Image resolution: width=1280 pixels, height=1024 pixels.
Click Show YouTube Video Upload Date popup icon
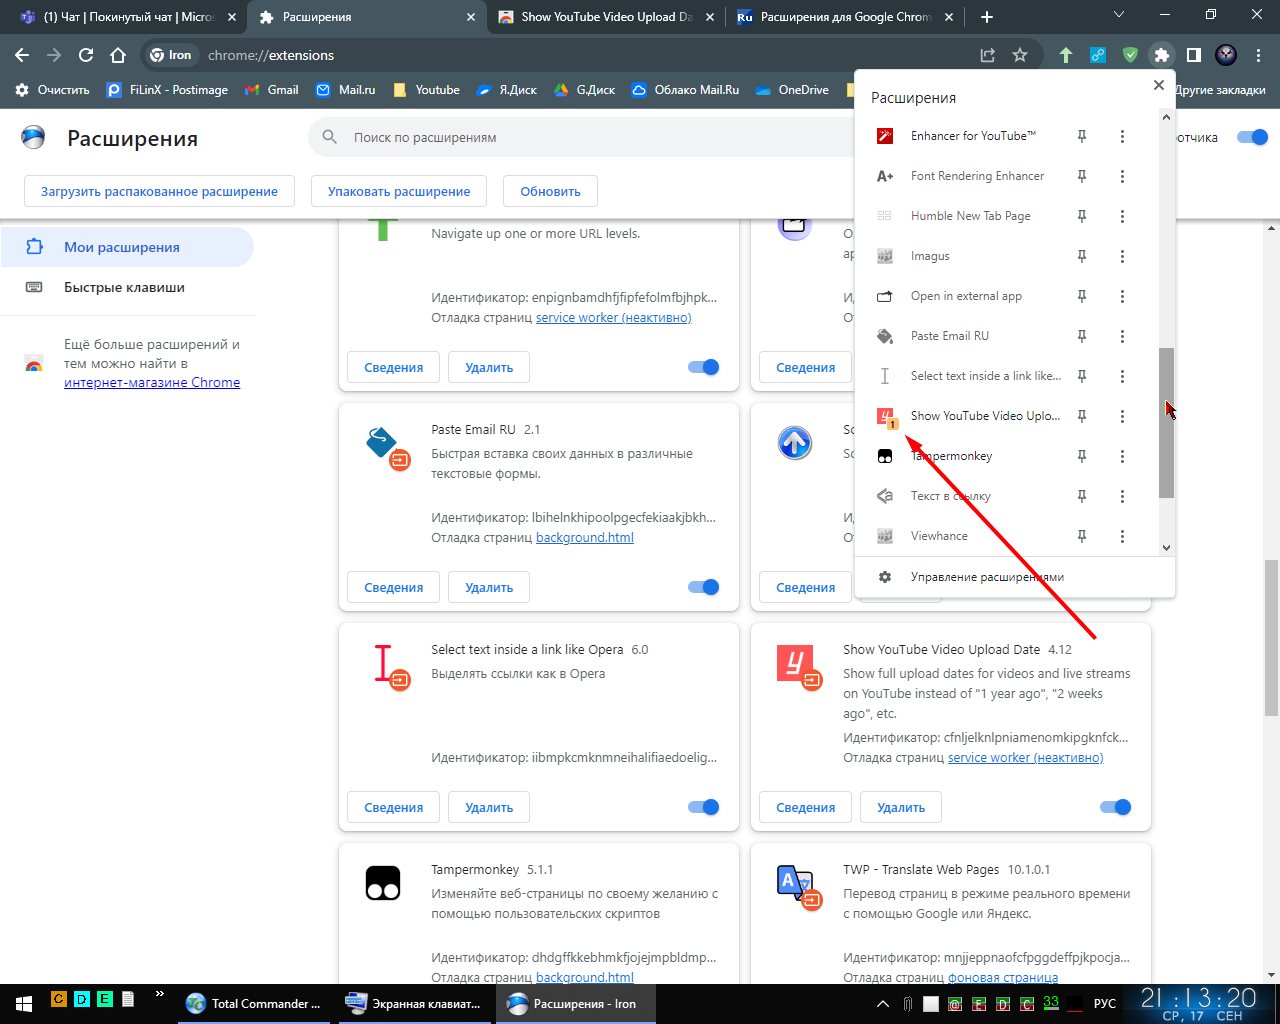[885, 416]
